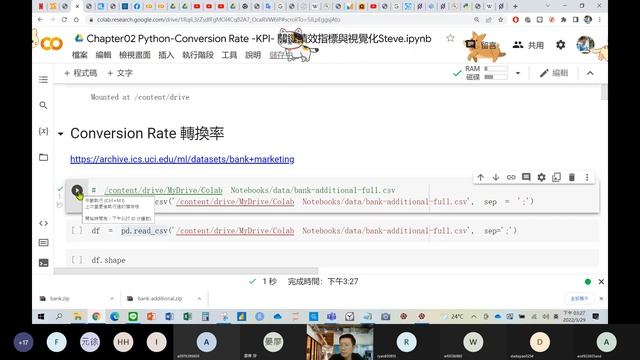Open the search and replace sidebar icon
Image resolution: width=640 pixels, height=360 pixels.
43,105
